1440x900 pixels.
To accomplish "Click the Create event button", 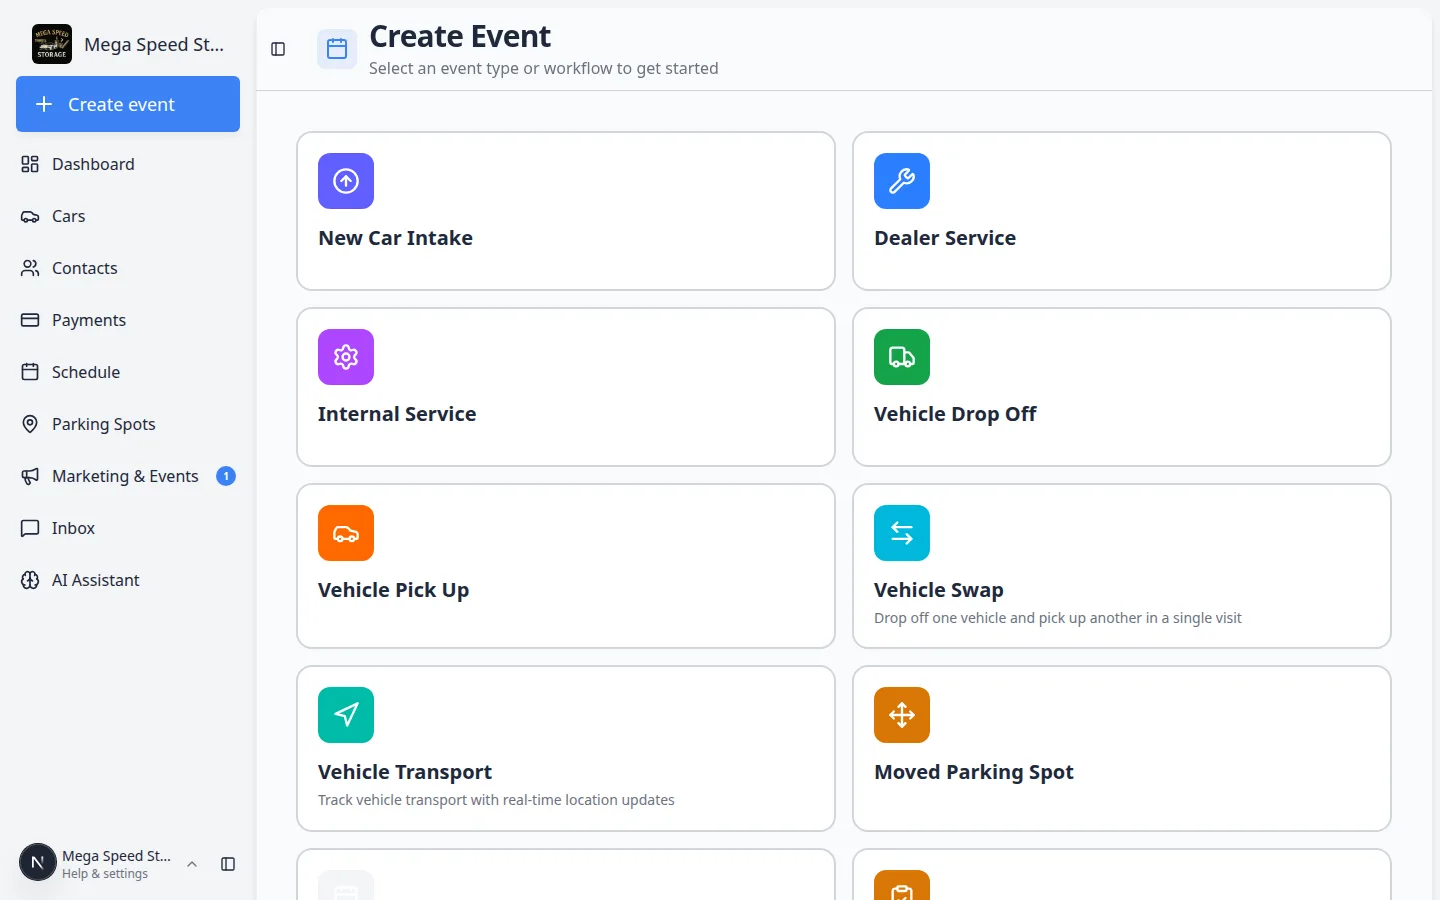I will (x=128, y=104).
